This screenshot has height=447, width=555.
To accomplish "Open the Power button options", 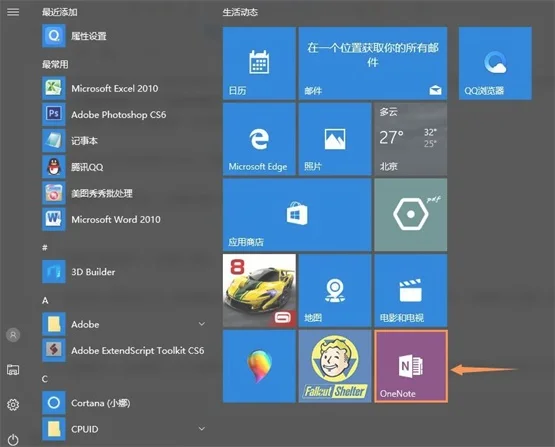I will pyautogui.click(x=13, y=440).
